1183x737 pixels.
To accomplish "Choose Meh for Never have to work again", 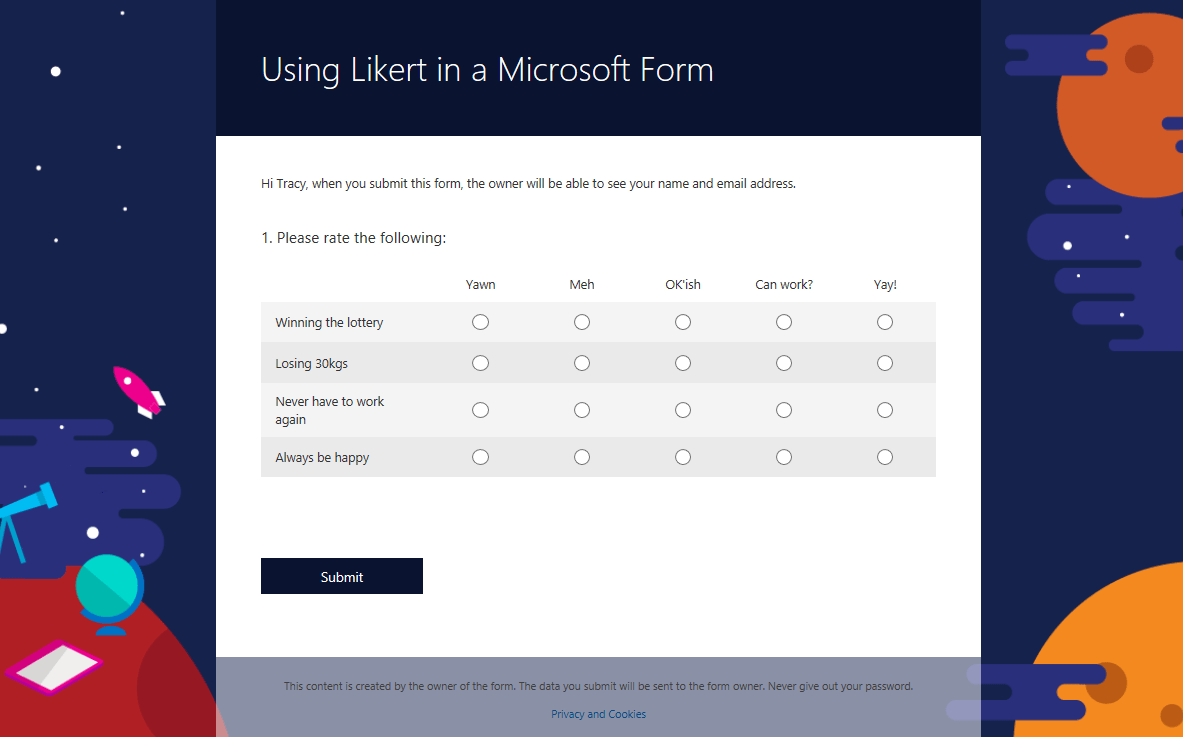I will coord(582,410).
